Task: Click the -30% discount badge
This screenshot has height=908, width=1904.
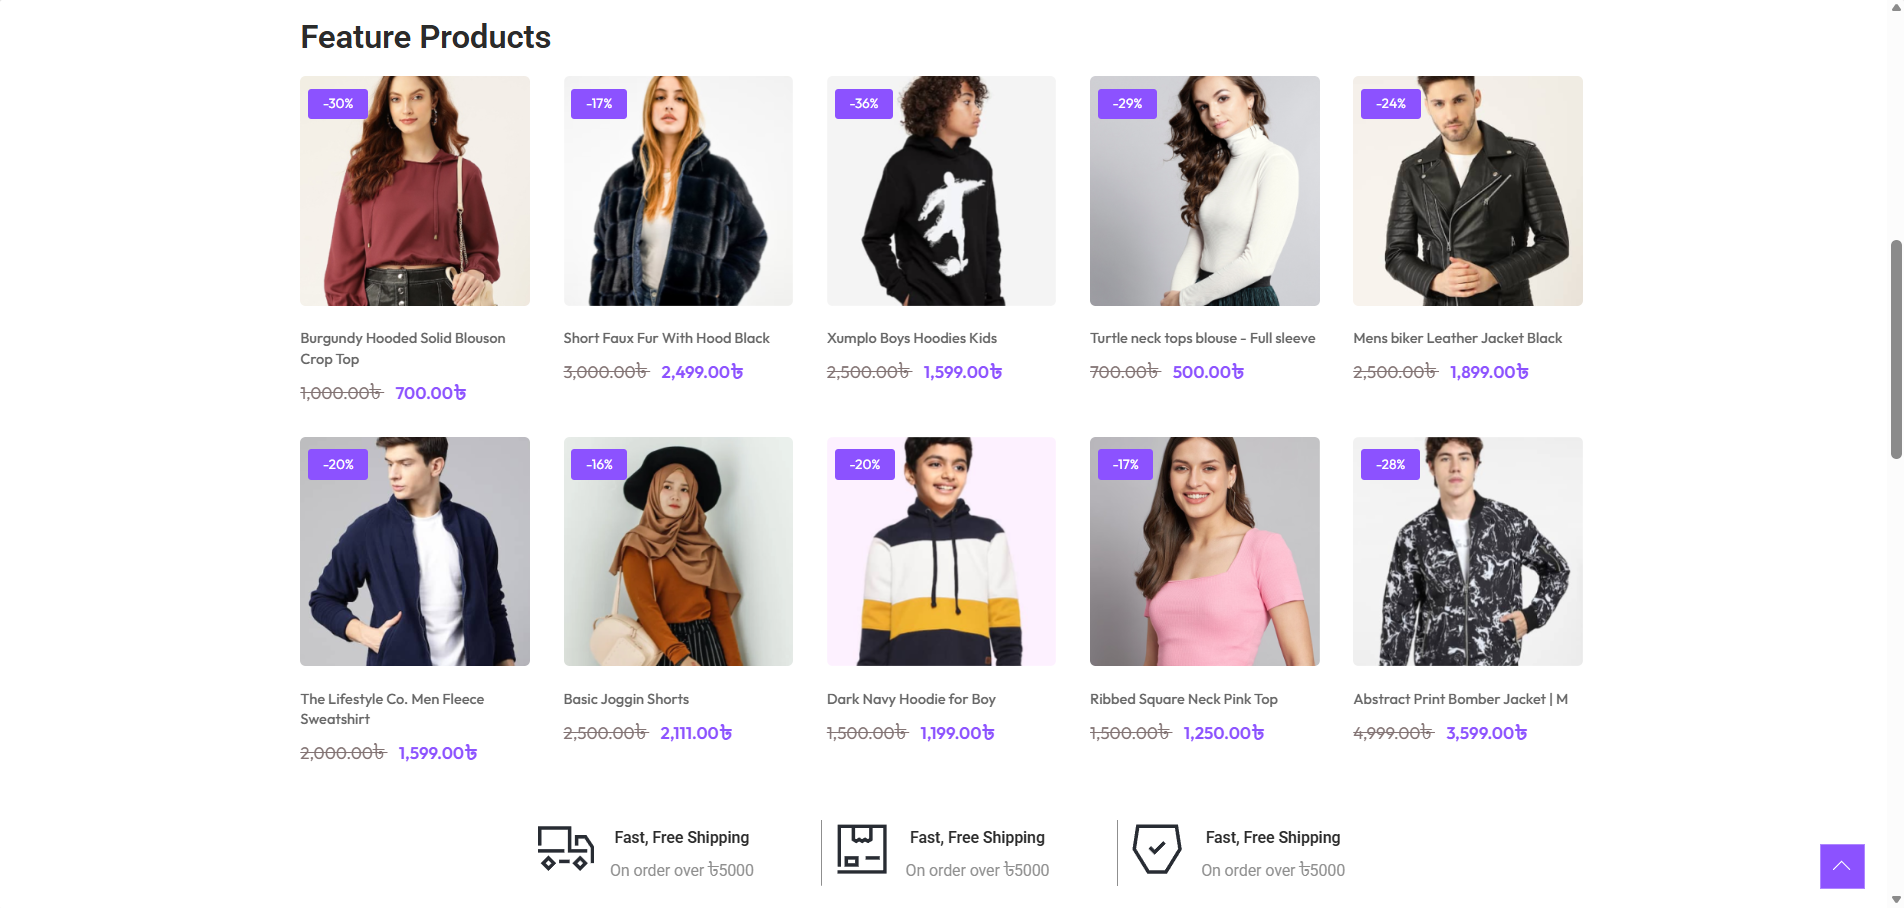Action: (338, 104)
